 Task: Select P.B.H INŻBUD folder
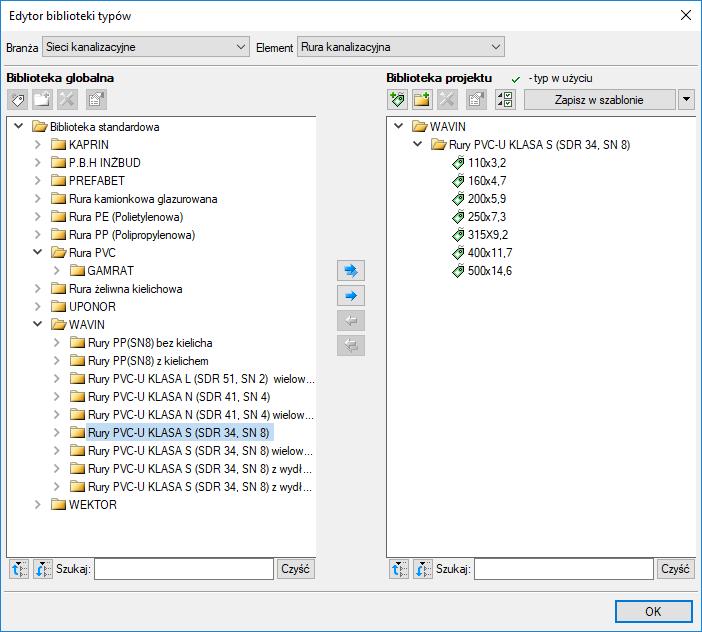[96, 163]
